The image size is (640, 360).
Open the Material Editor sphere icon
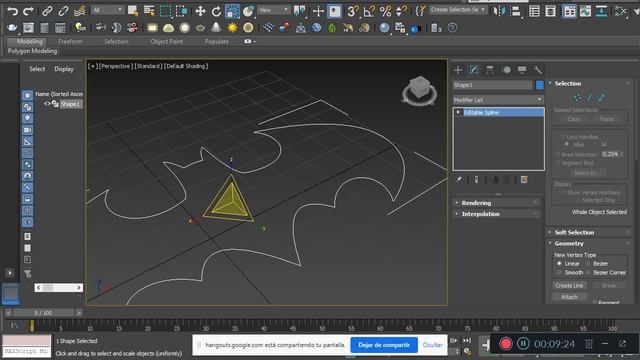384,28
